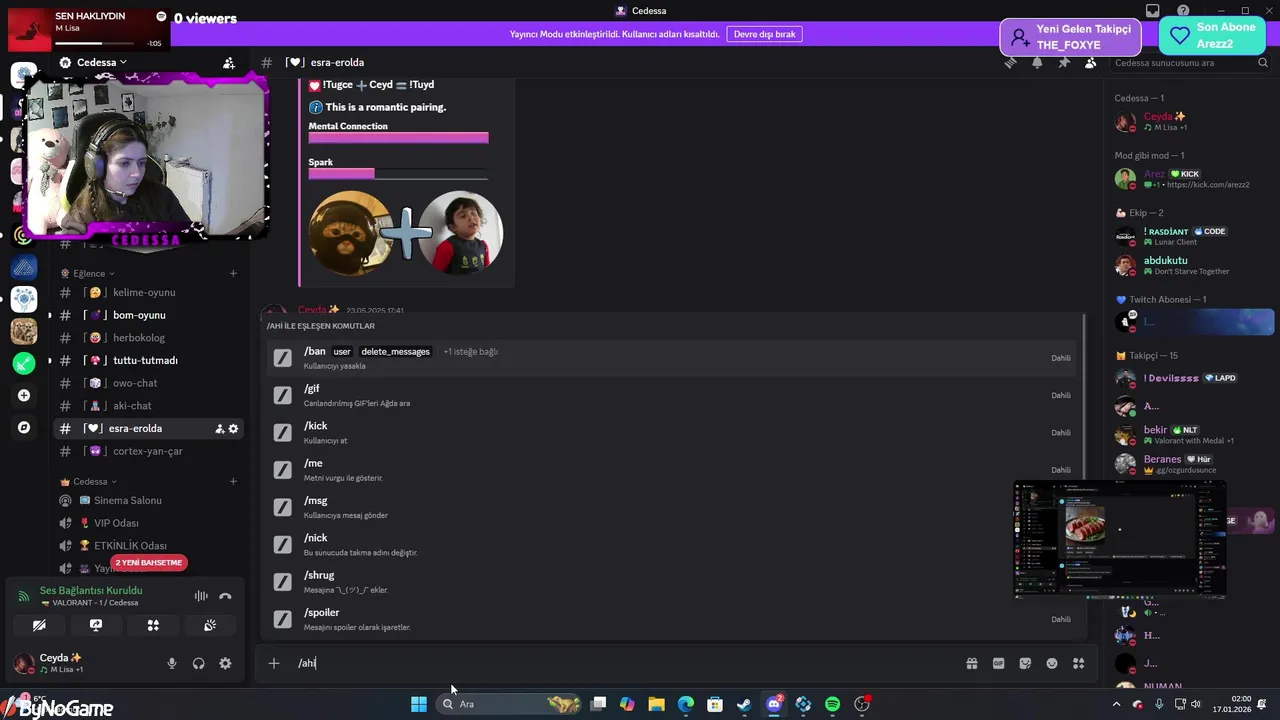Choose the /spoiler command
1280x720 pixels.
(673, 619)
